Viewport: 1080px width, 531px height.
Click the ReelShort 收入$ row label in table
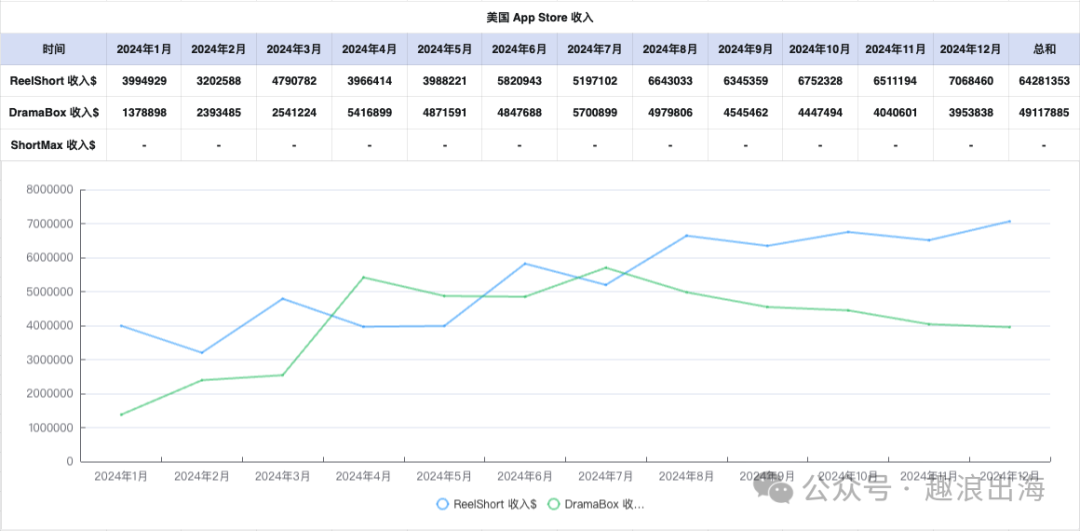pos(53,81)
